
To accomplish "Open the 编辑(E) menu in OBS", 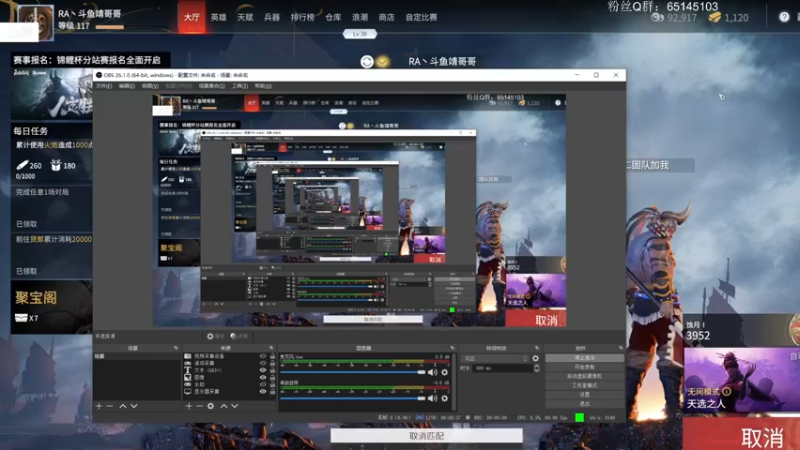I will tap(127, 86).
